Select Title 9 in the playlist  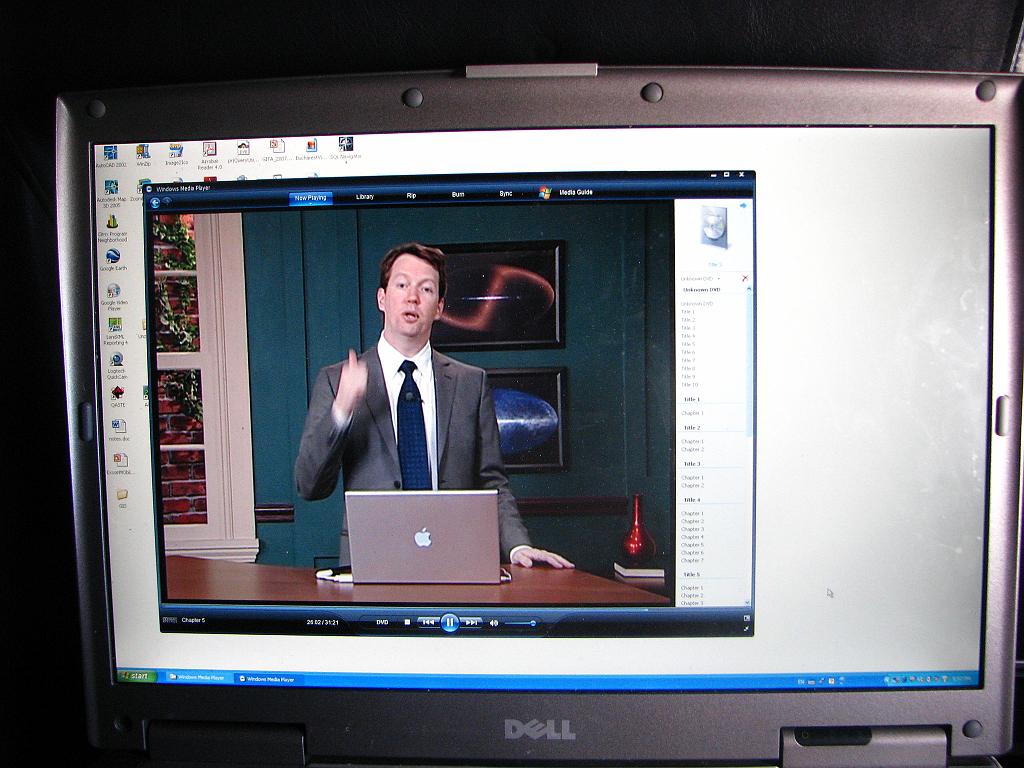tap(688, 377)
